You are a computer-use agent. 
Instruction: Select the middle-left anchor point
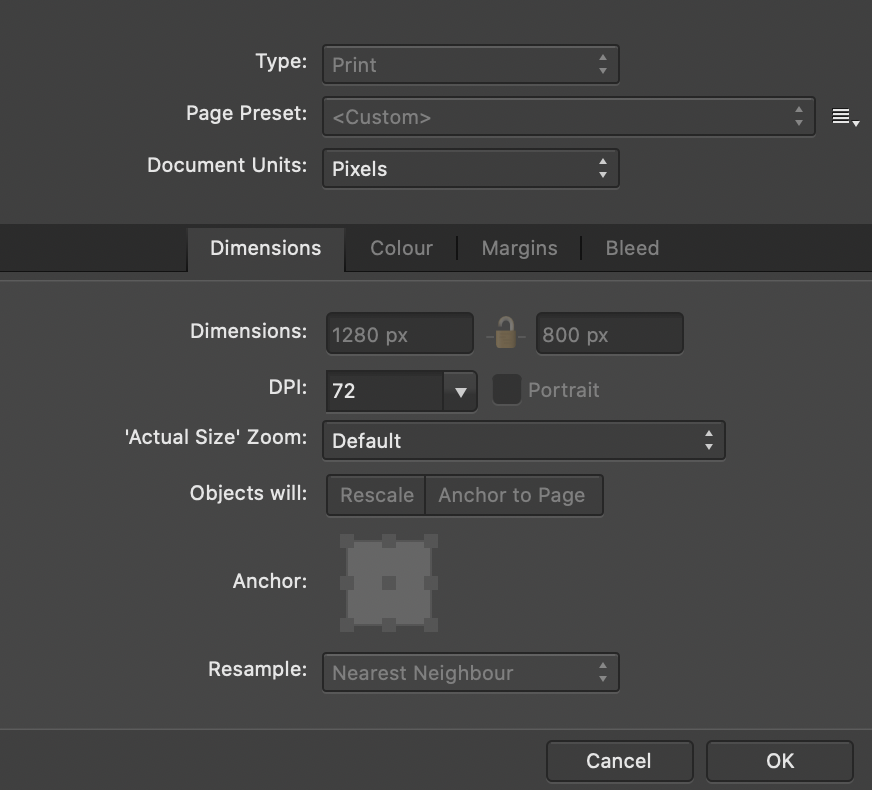coord(346,583)
